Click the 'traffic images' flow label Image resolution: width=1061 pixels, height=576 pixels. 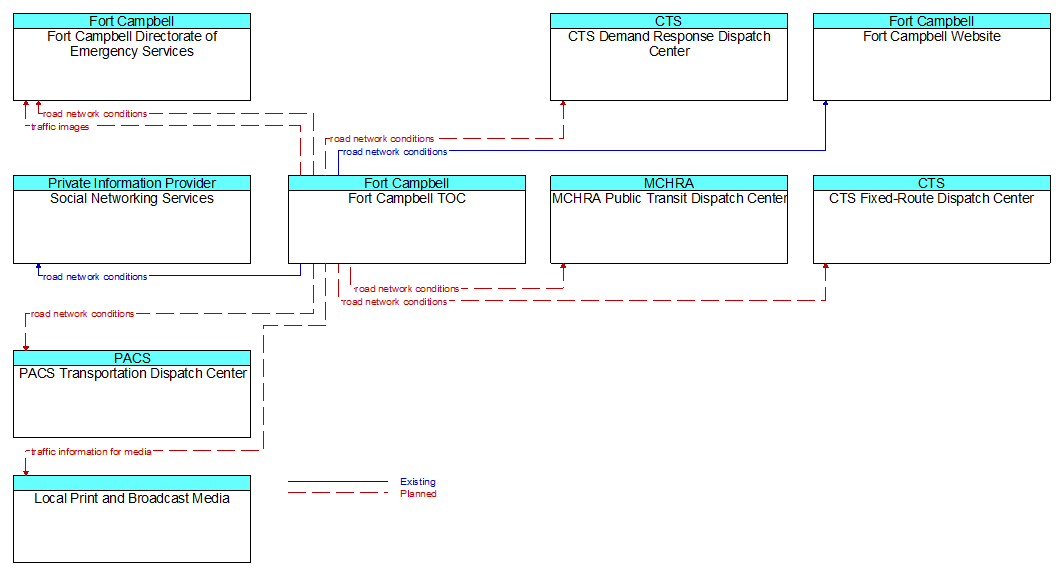coord(60,127)
